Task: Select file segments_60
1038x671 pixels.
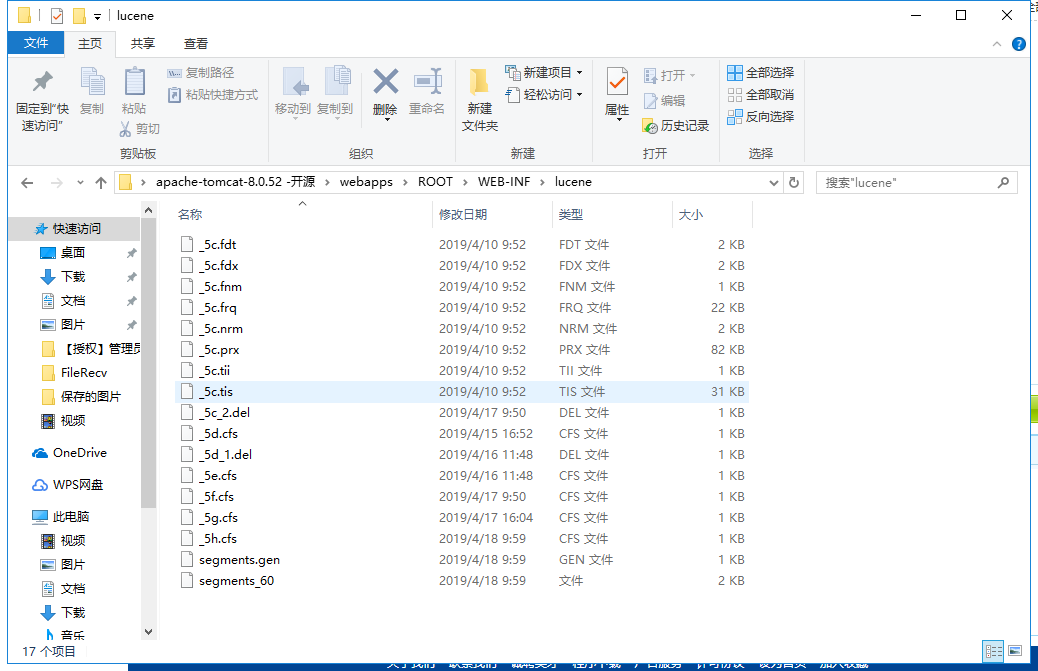Action: click(x=462, y=581)
